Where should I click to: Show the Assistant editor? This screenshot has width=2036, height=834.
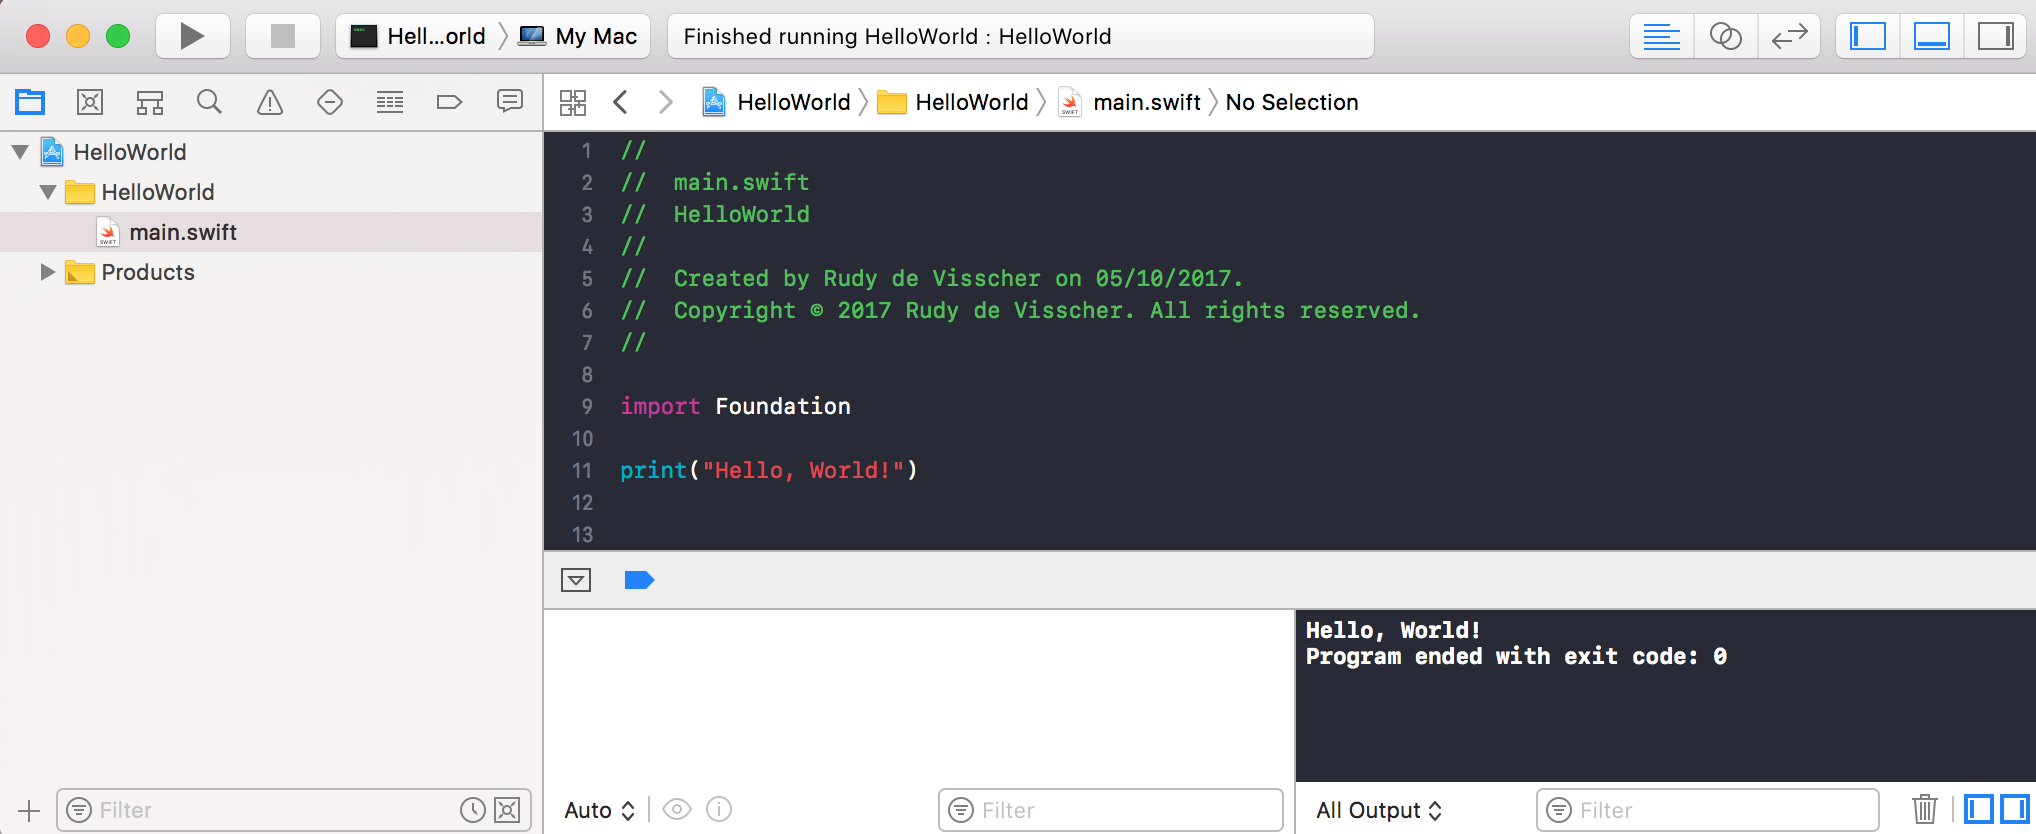pos(1725,37)
